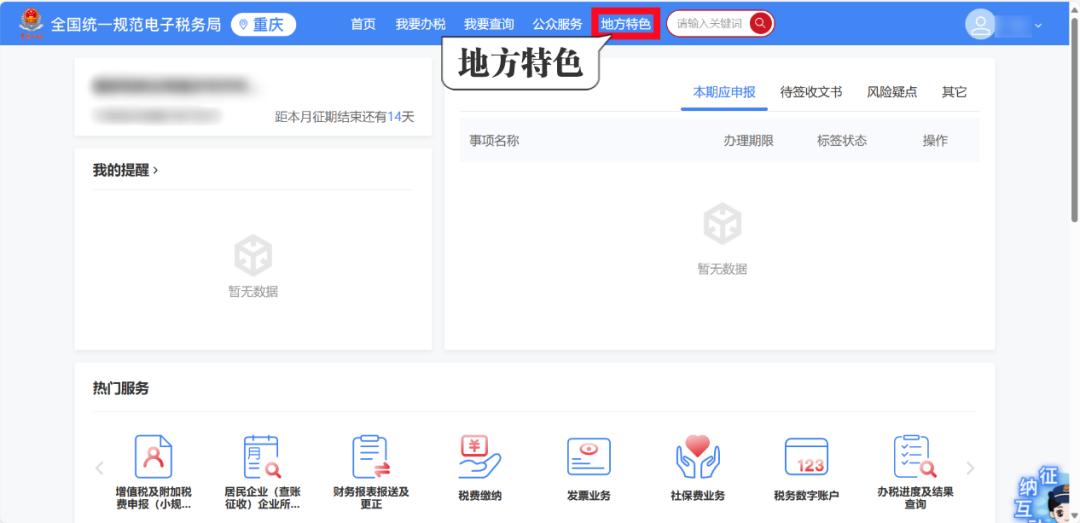
Task: Click the user avatar icon
Action: [980, 24]
